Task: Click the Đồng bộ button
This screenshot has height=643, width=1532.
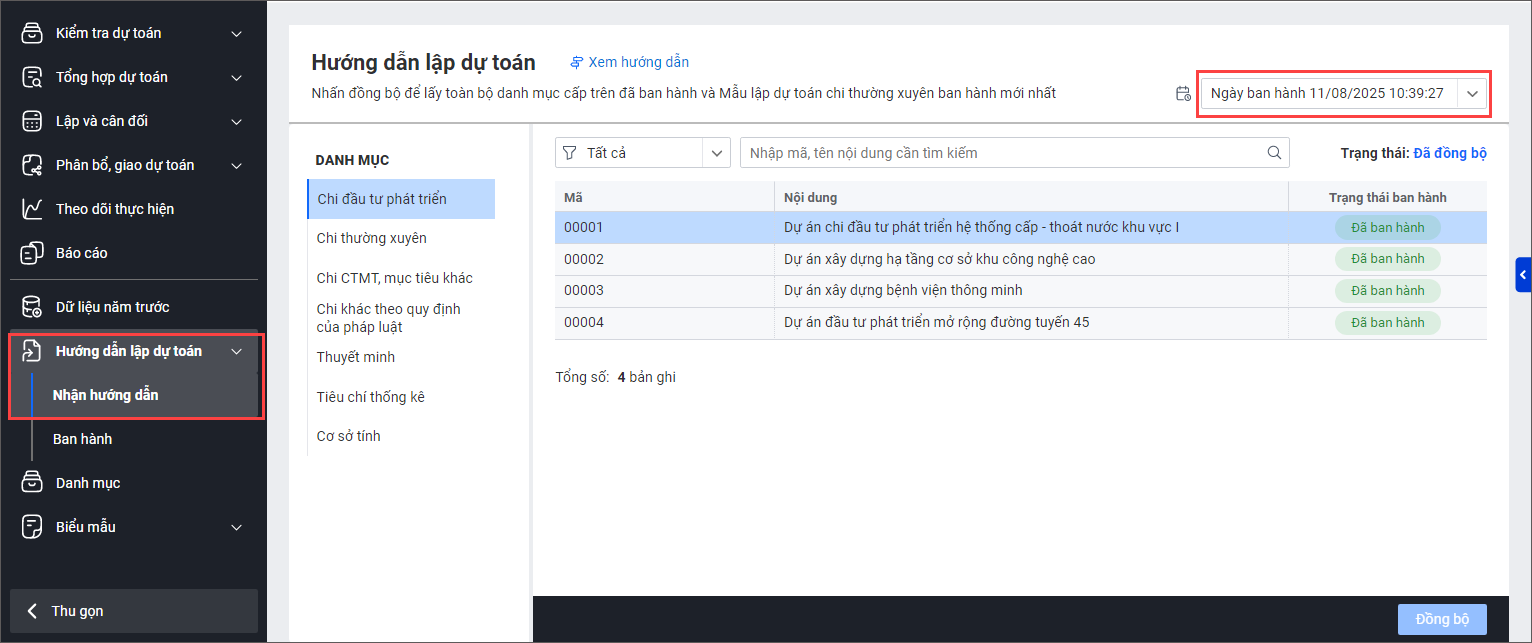Action: pyautogui.click(x=1442, y=619)
